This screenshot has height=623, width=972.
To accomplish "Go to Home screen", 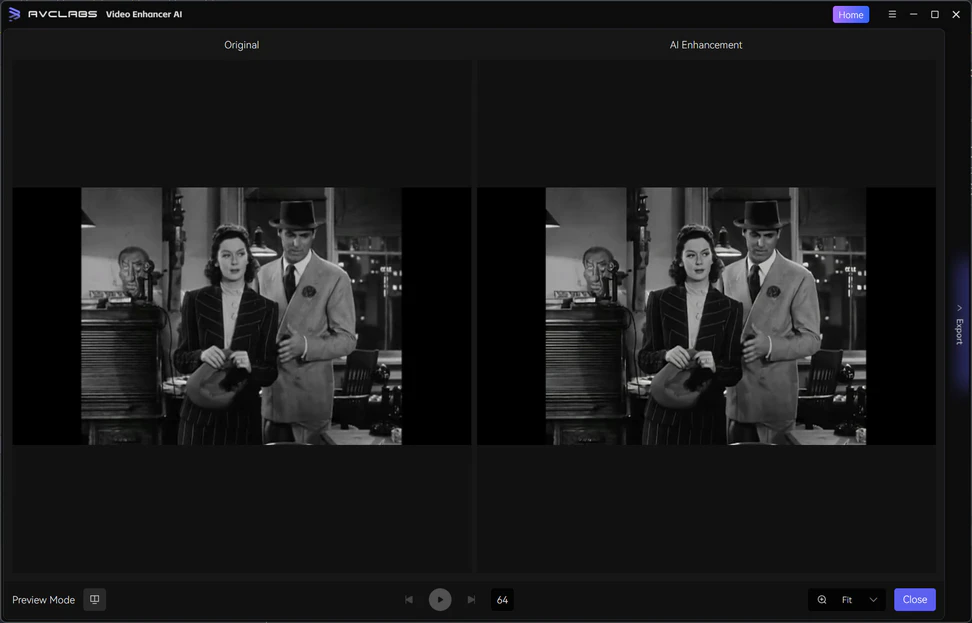I will coord(850,14).
